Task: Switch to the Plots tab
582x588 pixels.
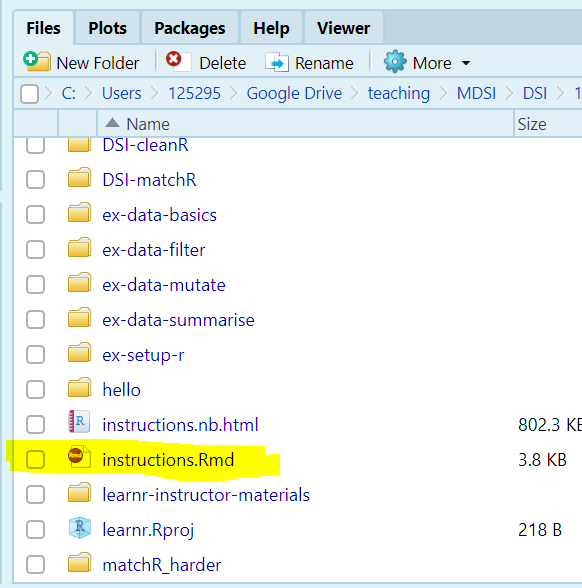Action: point(108,28)
